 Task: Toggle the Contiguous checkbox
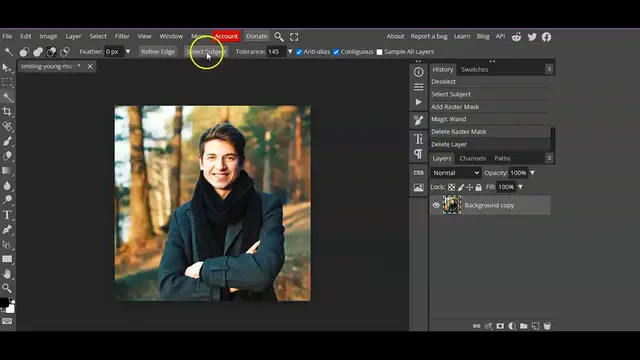(x=336, y=52)
